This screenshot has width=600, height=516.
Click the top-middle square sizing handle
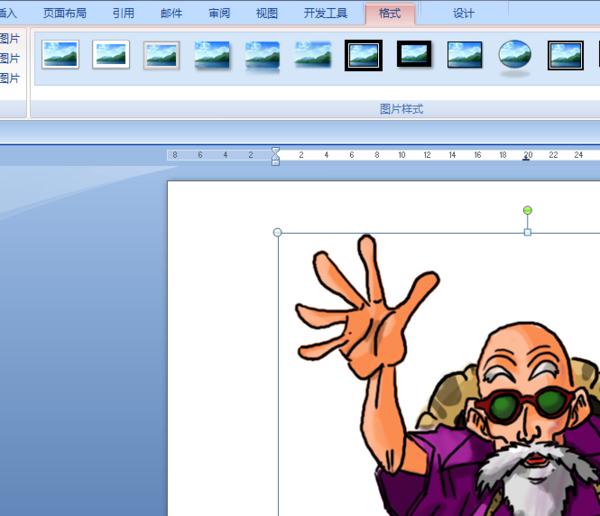point(527,232)
